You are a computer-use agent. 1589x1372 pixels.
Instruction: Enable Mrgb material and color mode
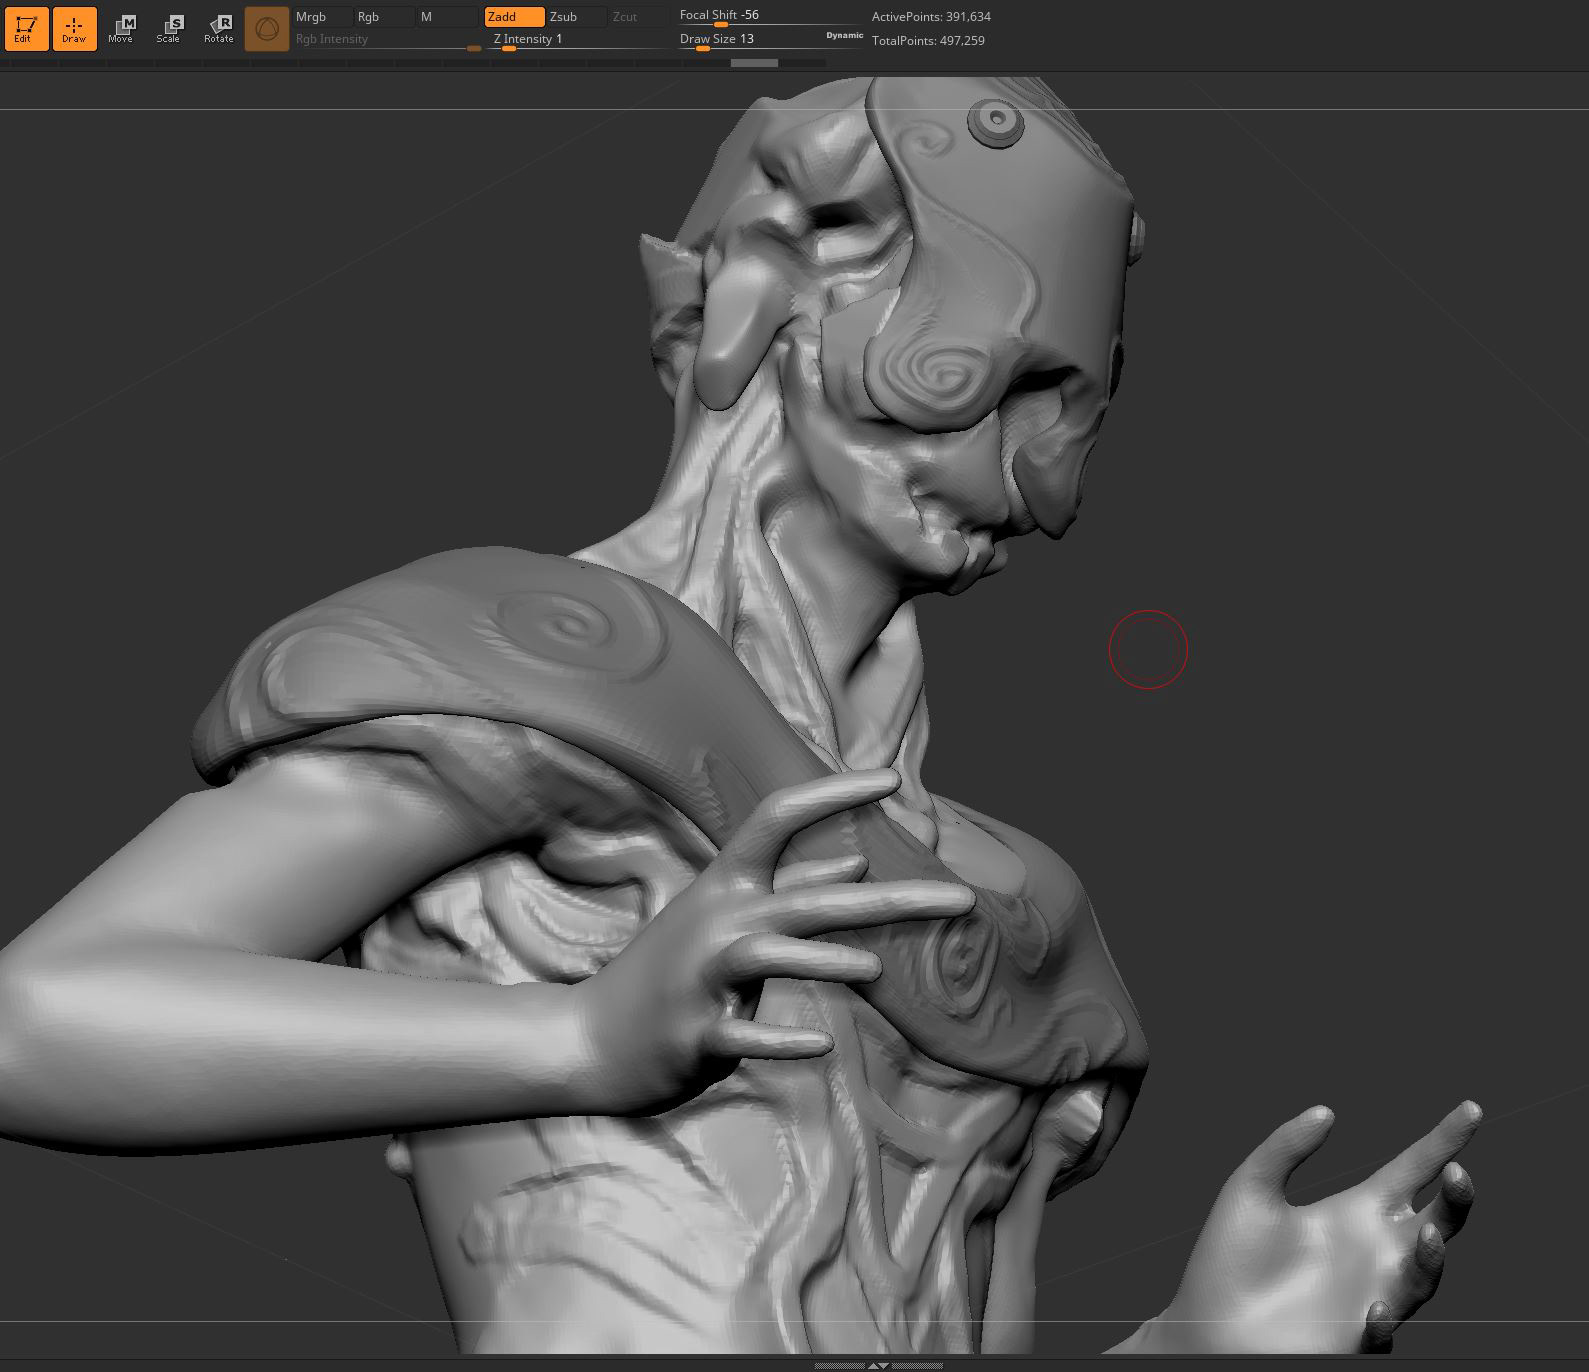[321, 17]
